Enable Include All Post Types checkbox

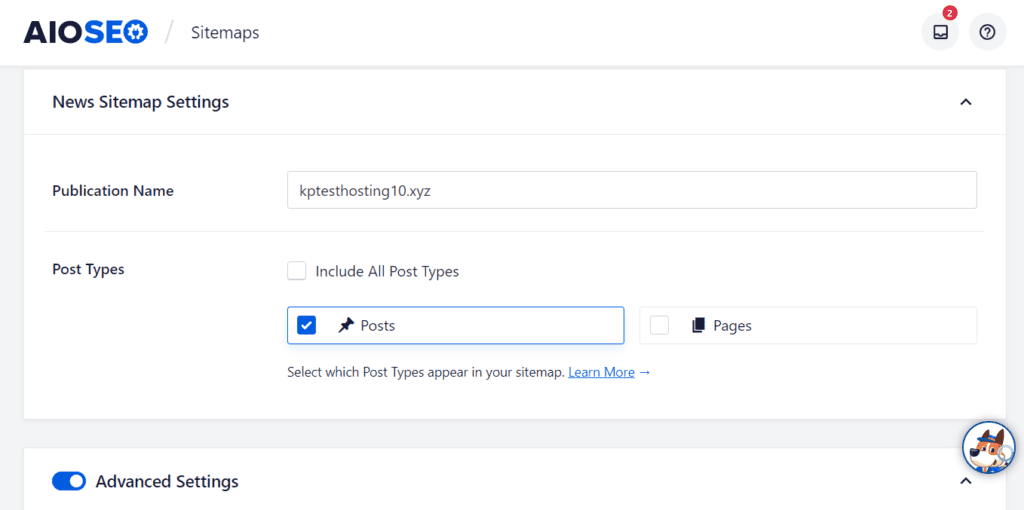(297, 271)
